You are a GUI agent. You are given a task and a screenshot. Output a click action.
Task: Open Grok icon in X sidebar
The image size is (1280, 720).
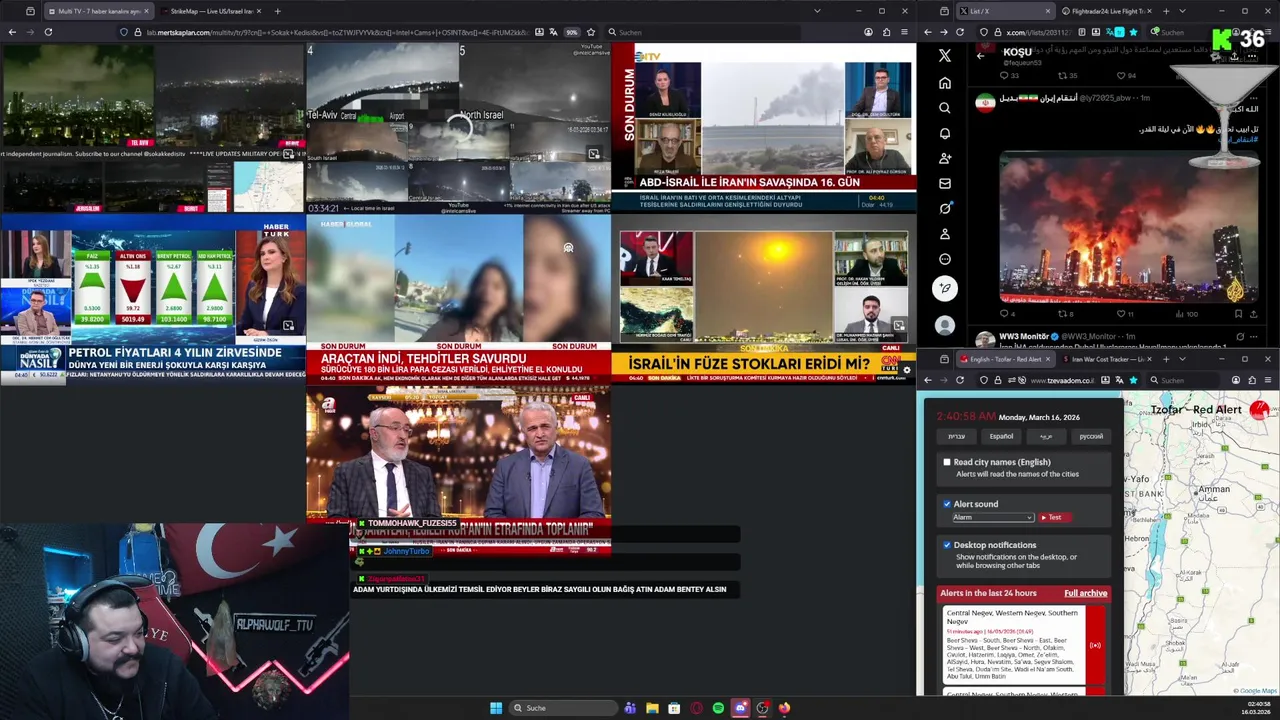coord(944,208)
